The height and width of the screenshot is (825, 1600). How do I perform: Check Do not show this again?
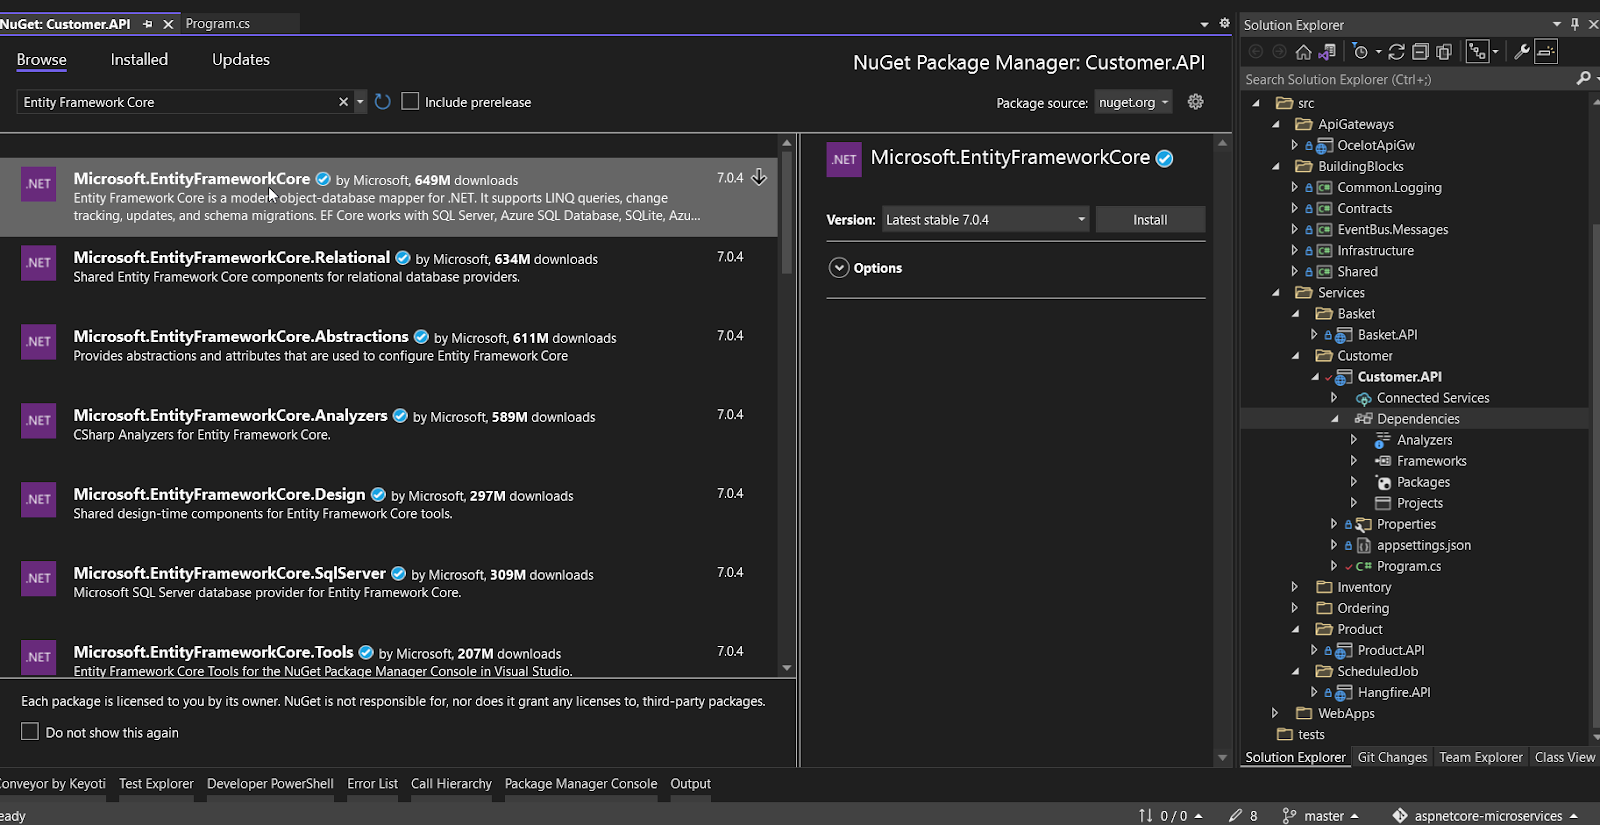click(30, 732)
